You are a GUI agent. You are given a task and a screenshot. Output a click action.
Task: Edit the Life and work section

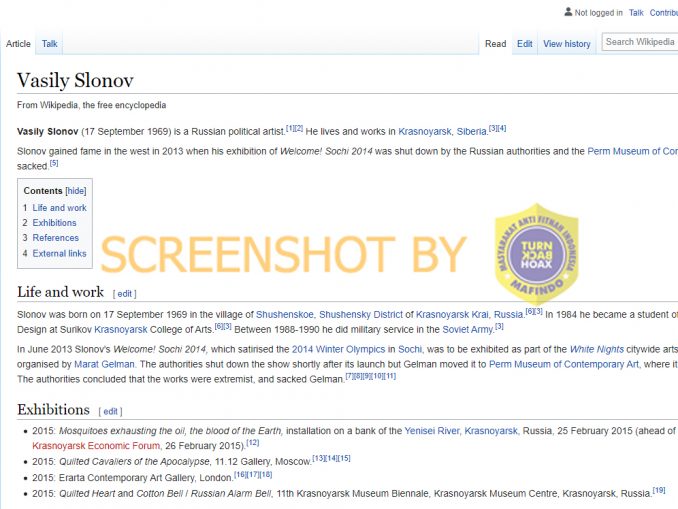coord(125,294)
